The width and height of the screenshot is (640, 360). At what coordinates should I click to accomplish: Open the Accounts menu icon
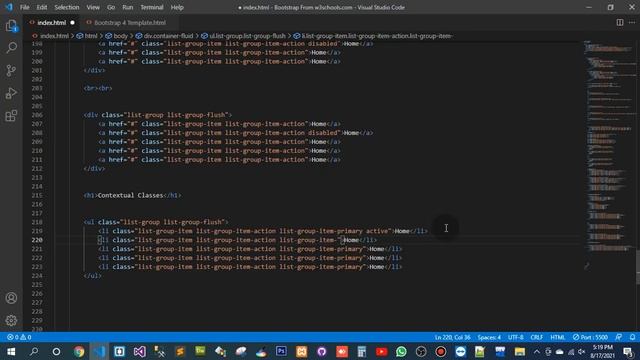click(x=11, y=298)
